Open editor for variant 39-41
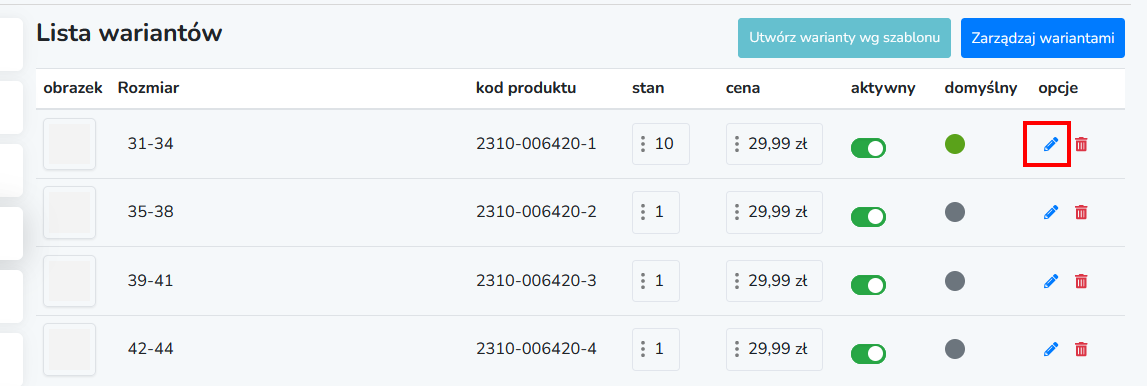The image size is (1147, 386). (x=1050, y=281)
